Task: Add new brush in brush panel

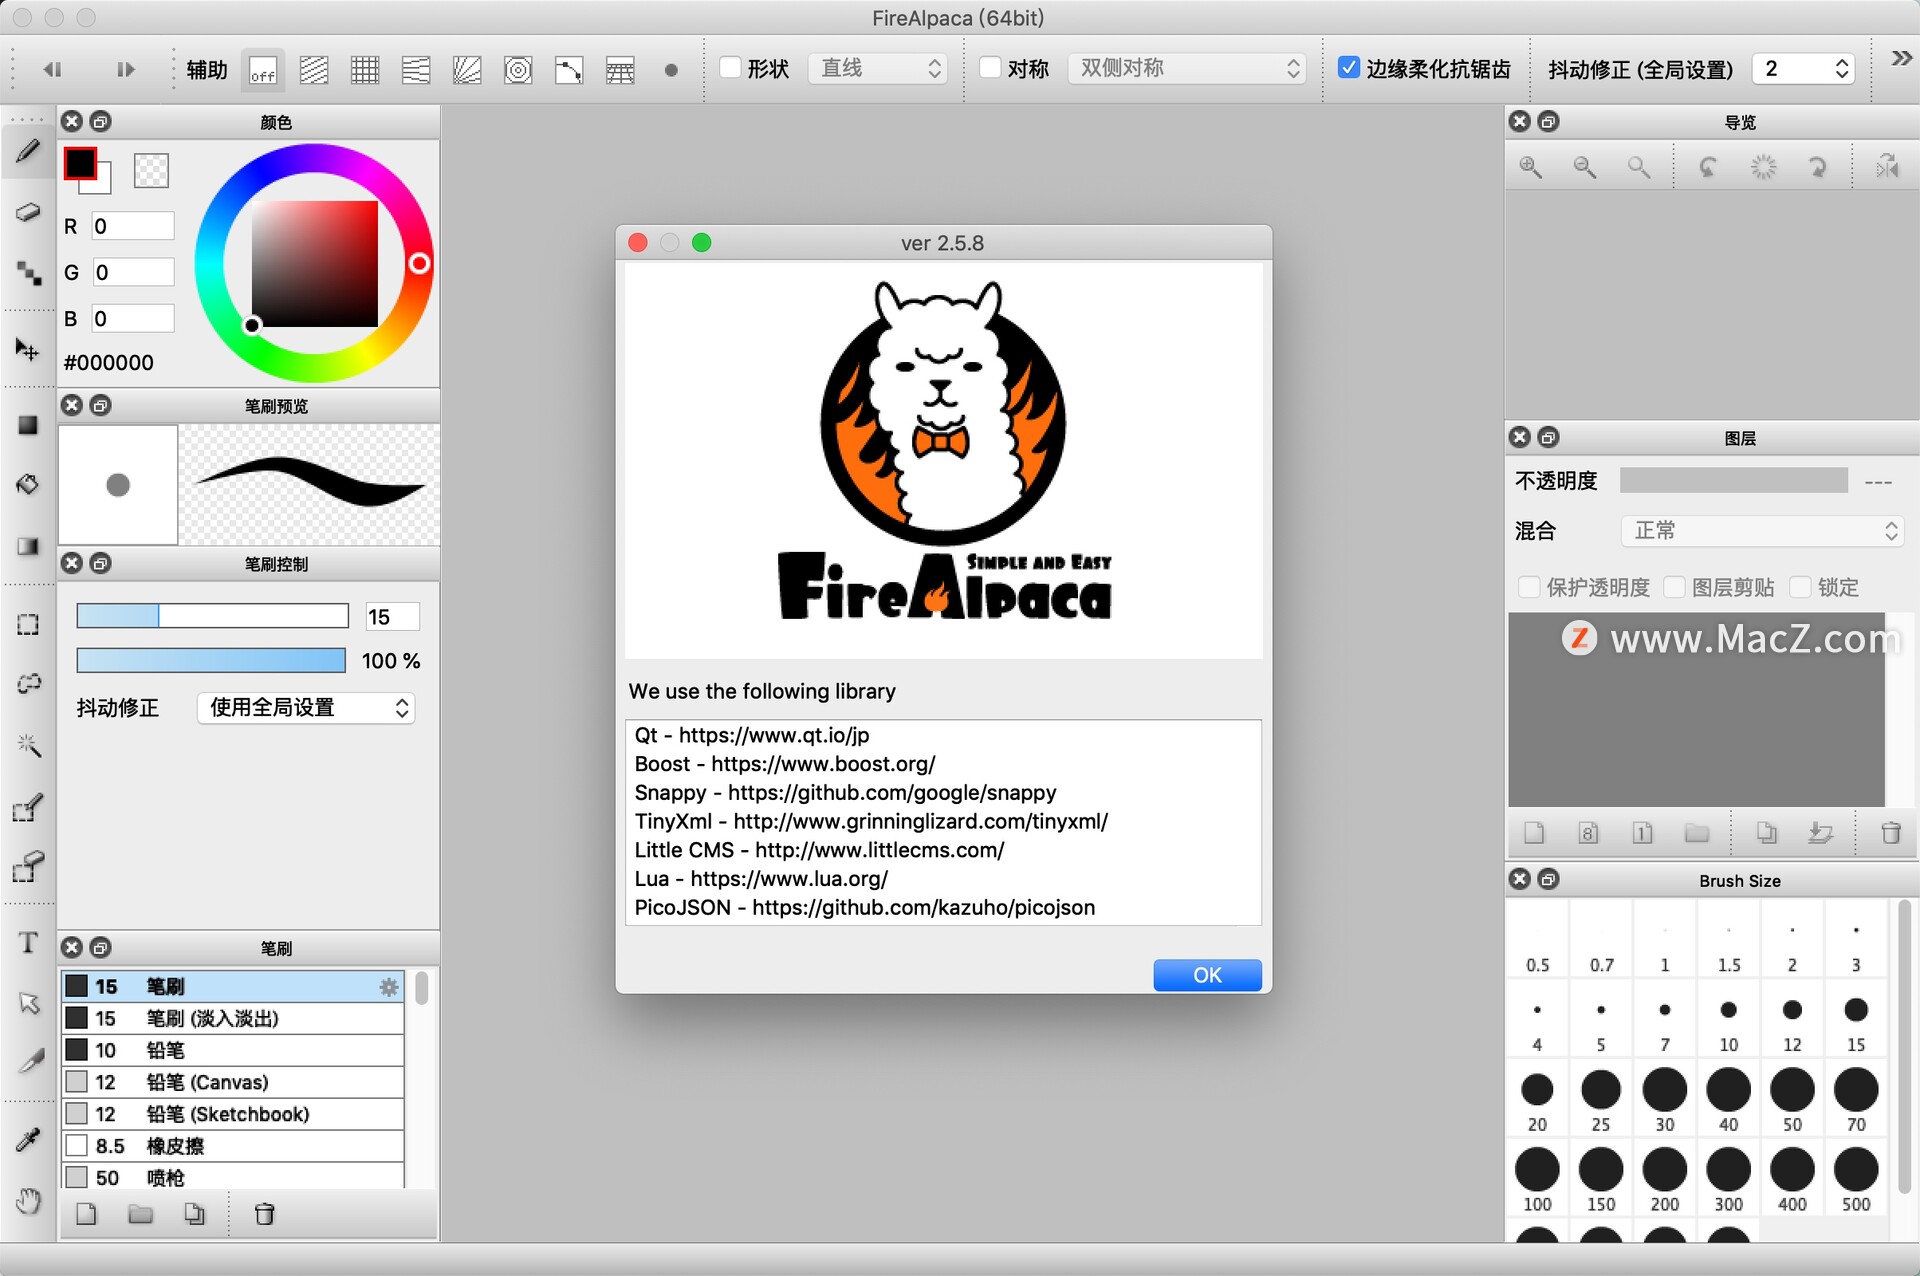Action: 87,1214
